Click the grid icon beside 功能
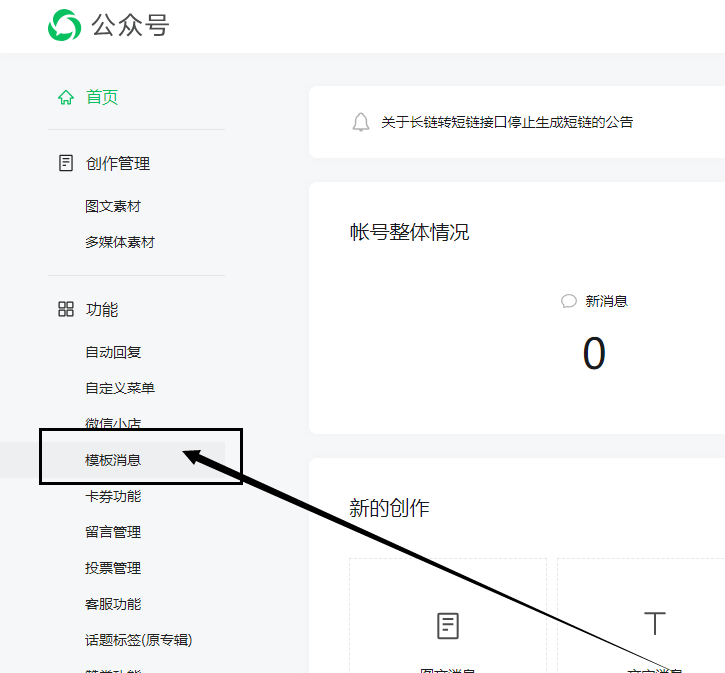Image resolution: width=725 pixels, height=673 pixels. (66, 309)
